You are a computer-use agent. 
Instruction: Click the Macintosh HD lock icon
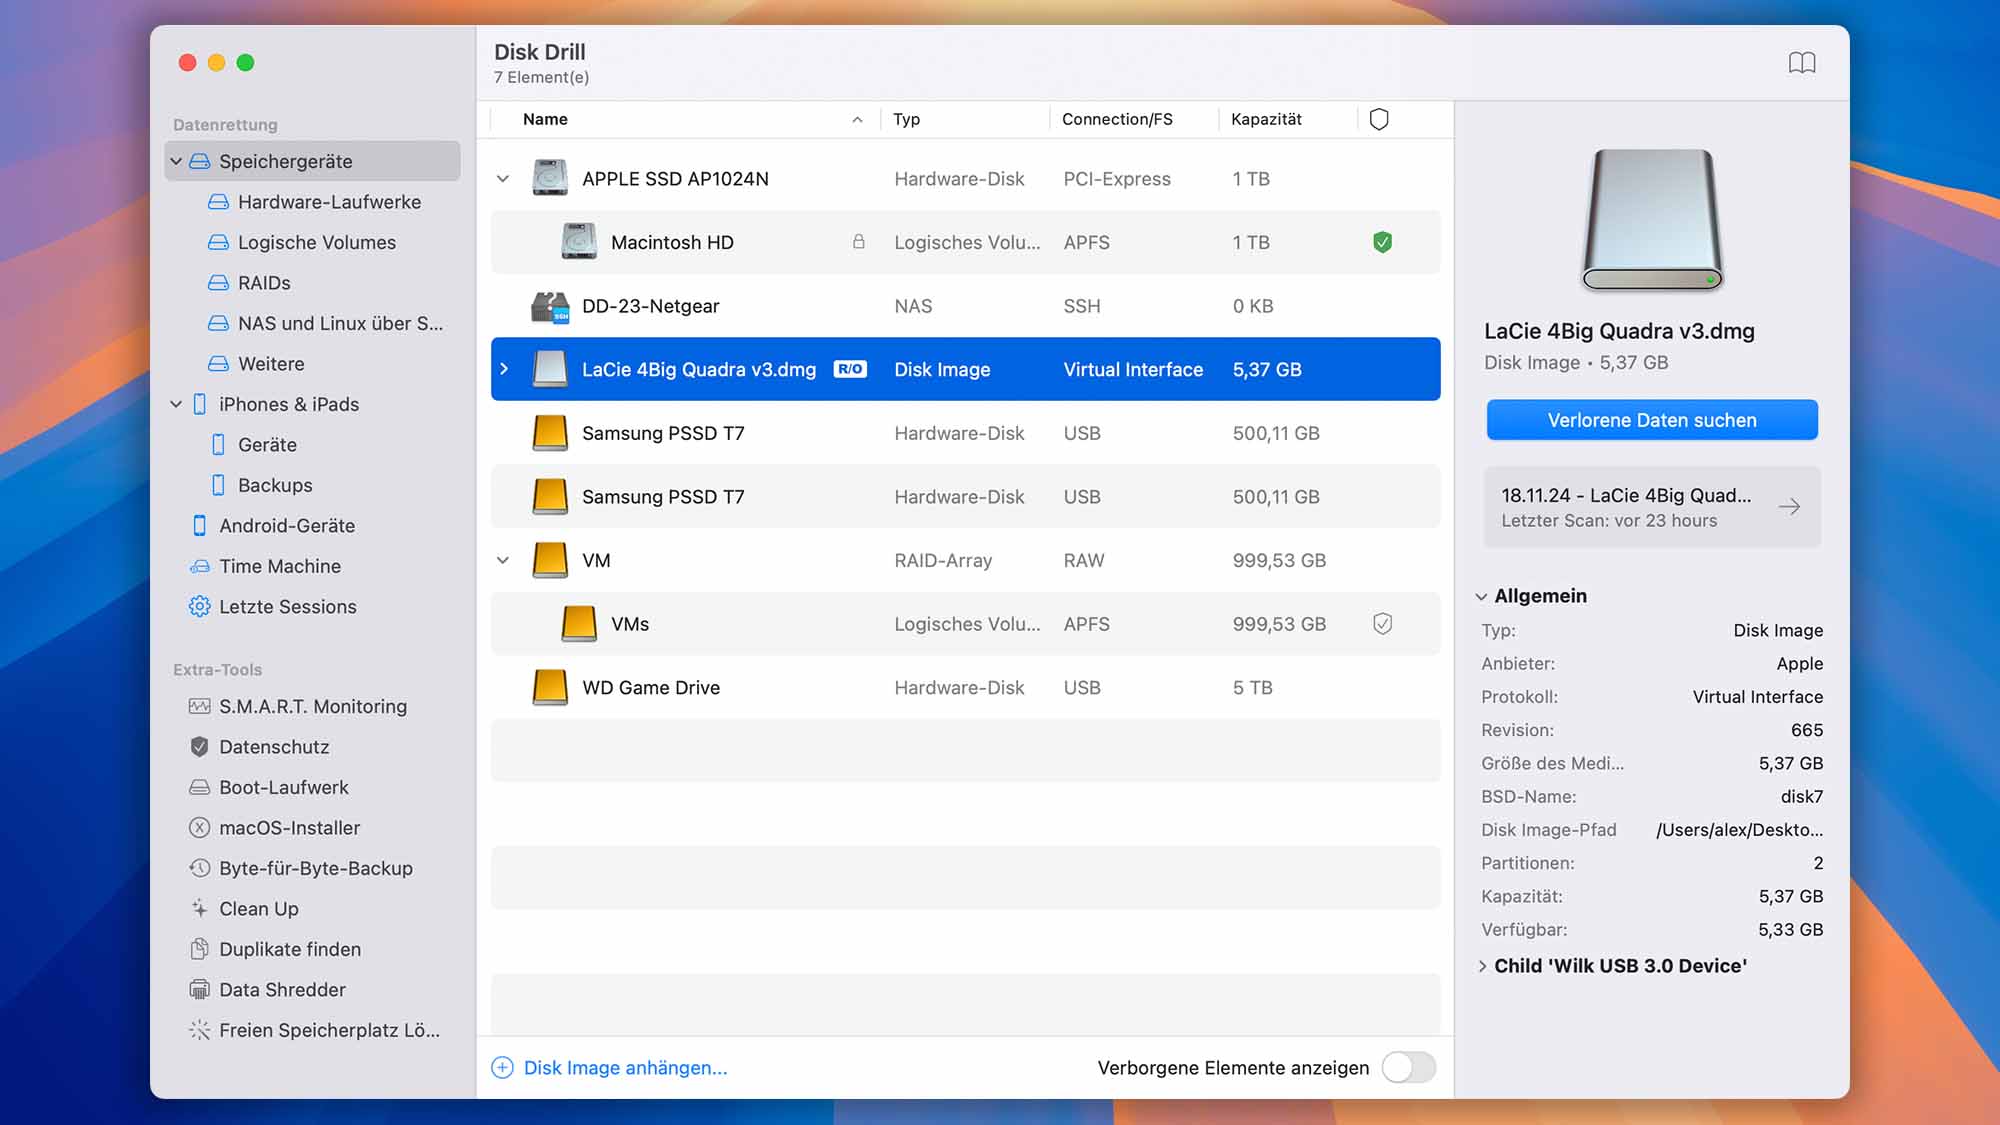coord(858,242)
